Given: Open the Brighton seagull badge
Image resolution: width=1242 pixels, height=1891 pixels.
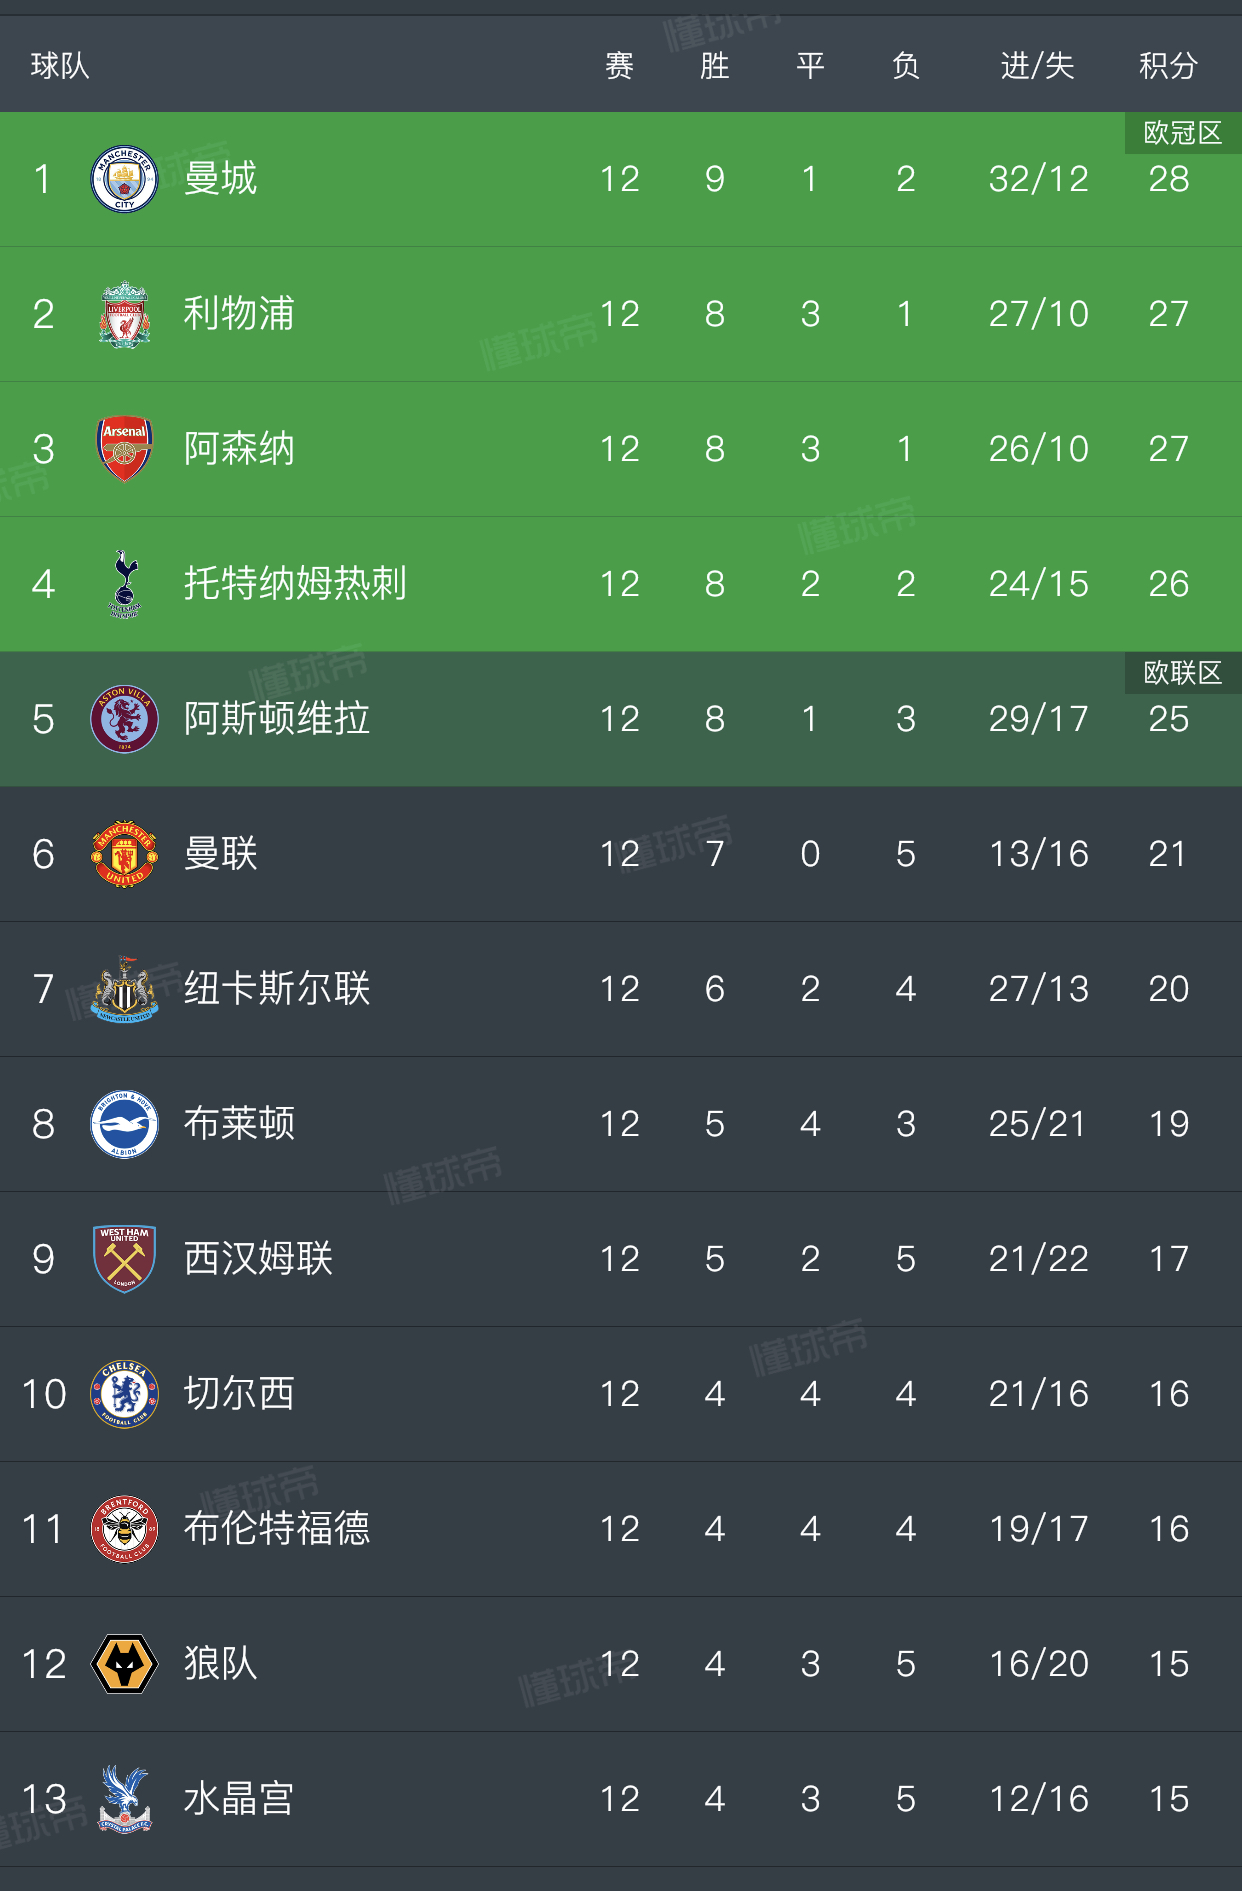Looking at the screenshot, I should tap(124, 1124).
